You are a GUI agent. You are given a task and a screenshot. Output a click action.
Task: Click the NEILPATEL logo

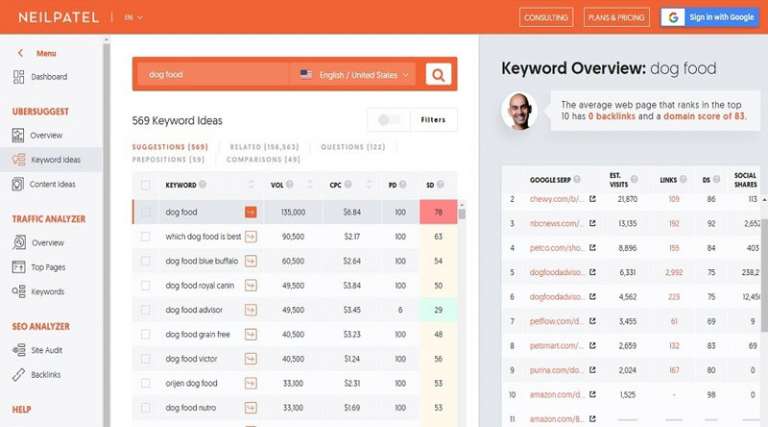coord(59,18)
